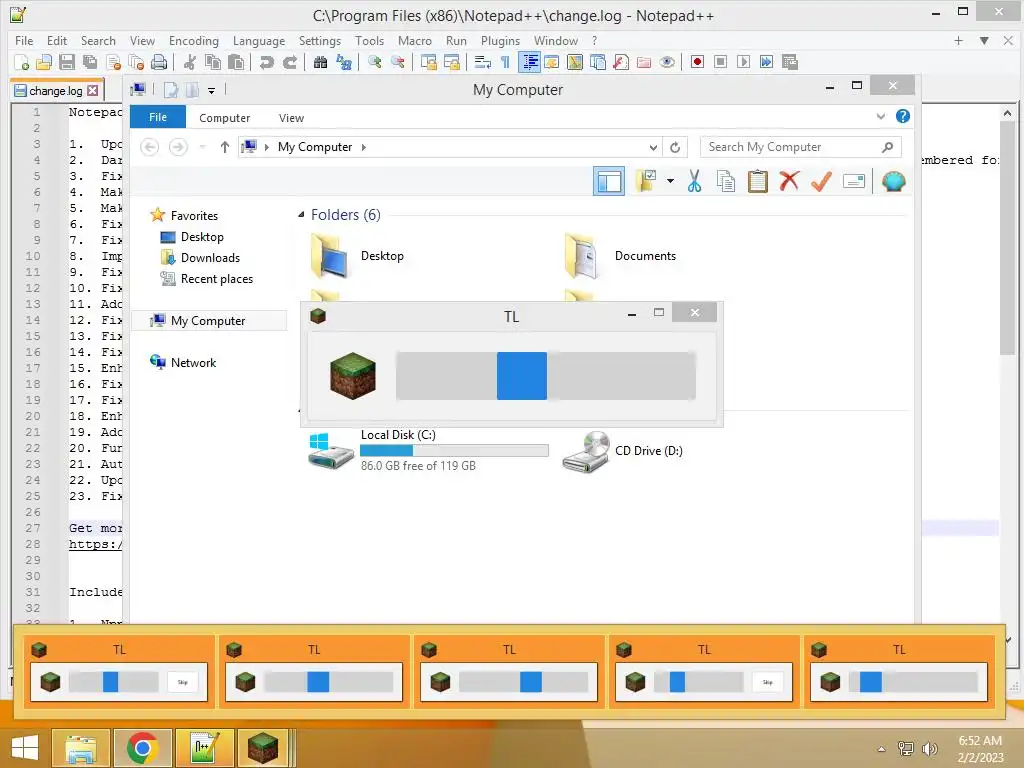1024x768 pixels.
Task: Click red X Delete icon in Explorer
Action: click(x=789, y=181)
